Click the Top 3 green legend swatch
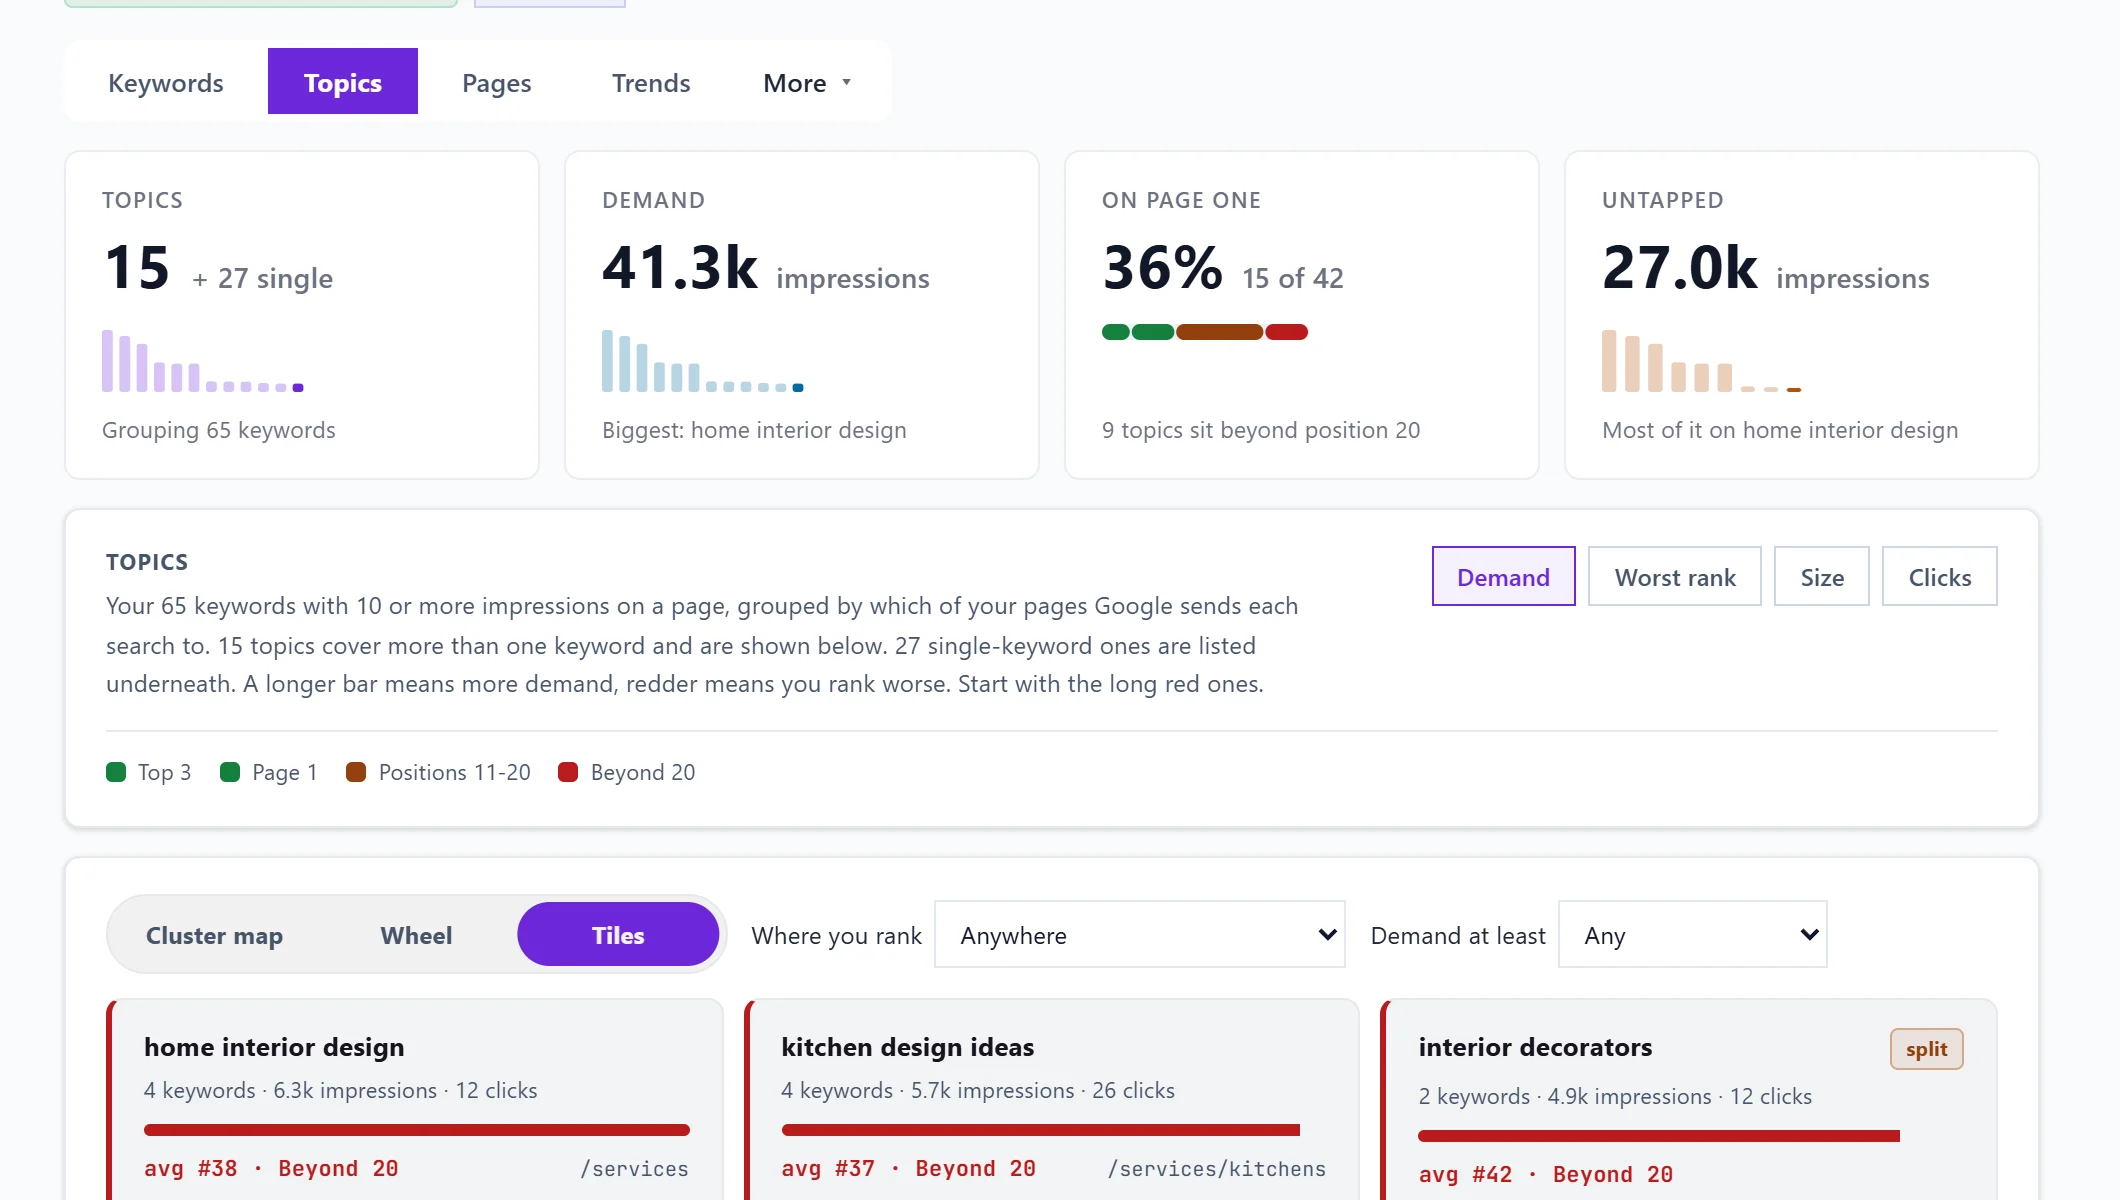Image resolution: width=2120 pixels, height=1200 pixels. pos(116,772)
